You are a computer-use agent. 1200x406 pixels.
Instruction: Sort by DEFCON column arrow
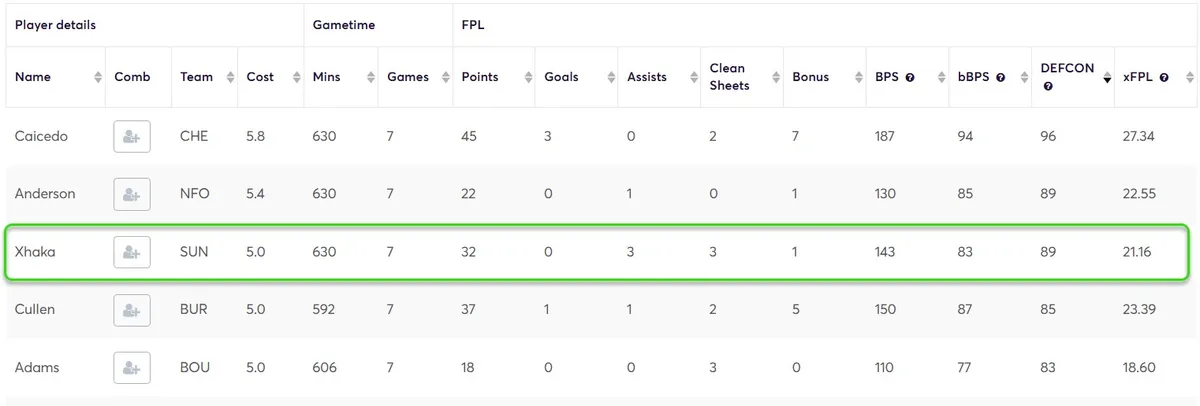click(1107, 78)
